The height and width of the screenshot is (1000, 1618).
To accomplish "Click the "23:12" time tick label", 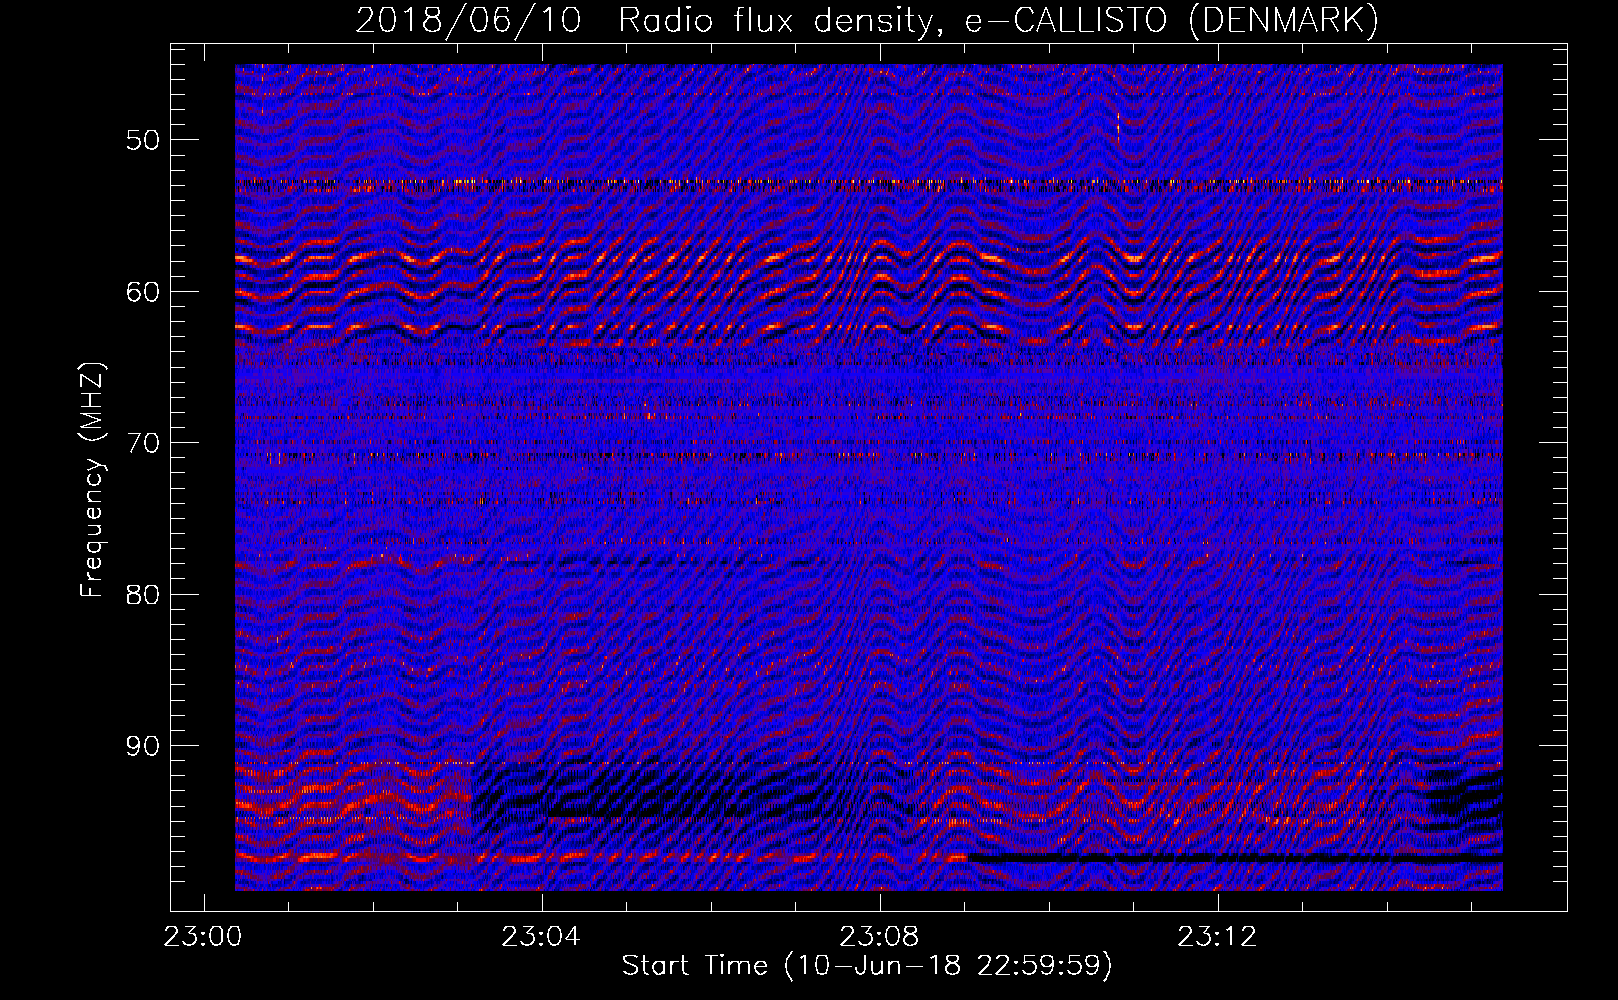I will tap(1218, 937).
